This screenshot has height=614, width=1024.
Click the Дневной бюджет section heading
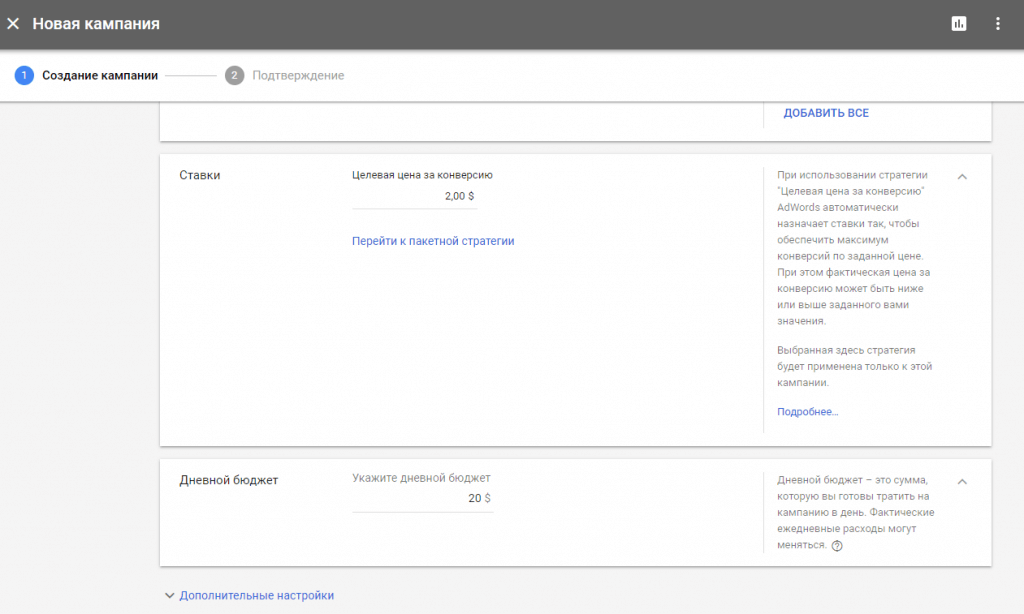pyautogui.click(x=228, y=480)
